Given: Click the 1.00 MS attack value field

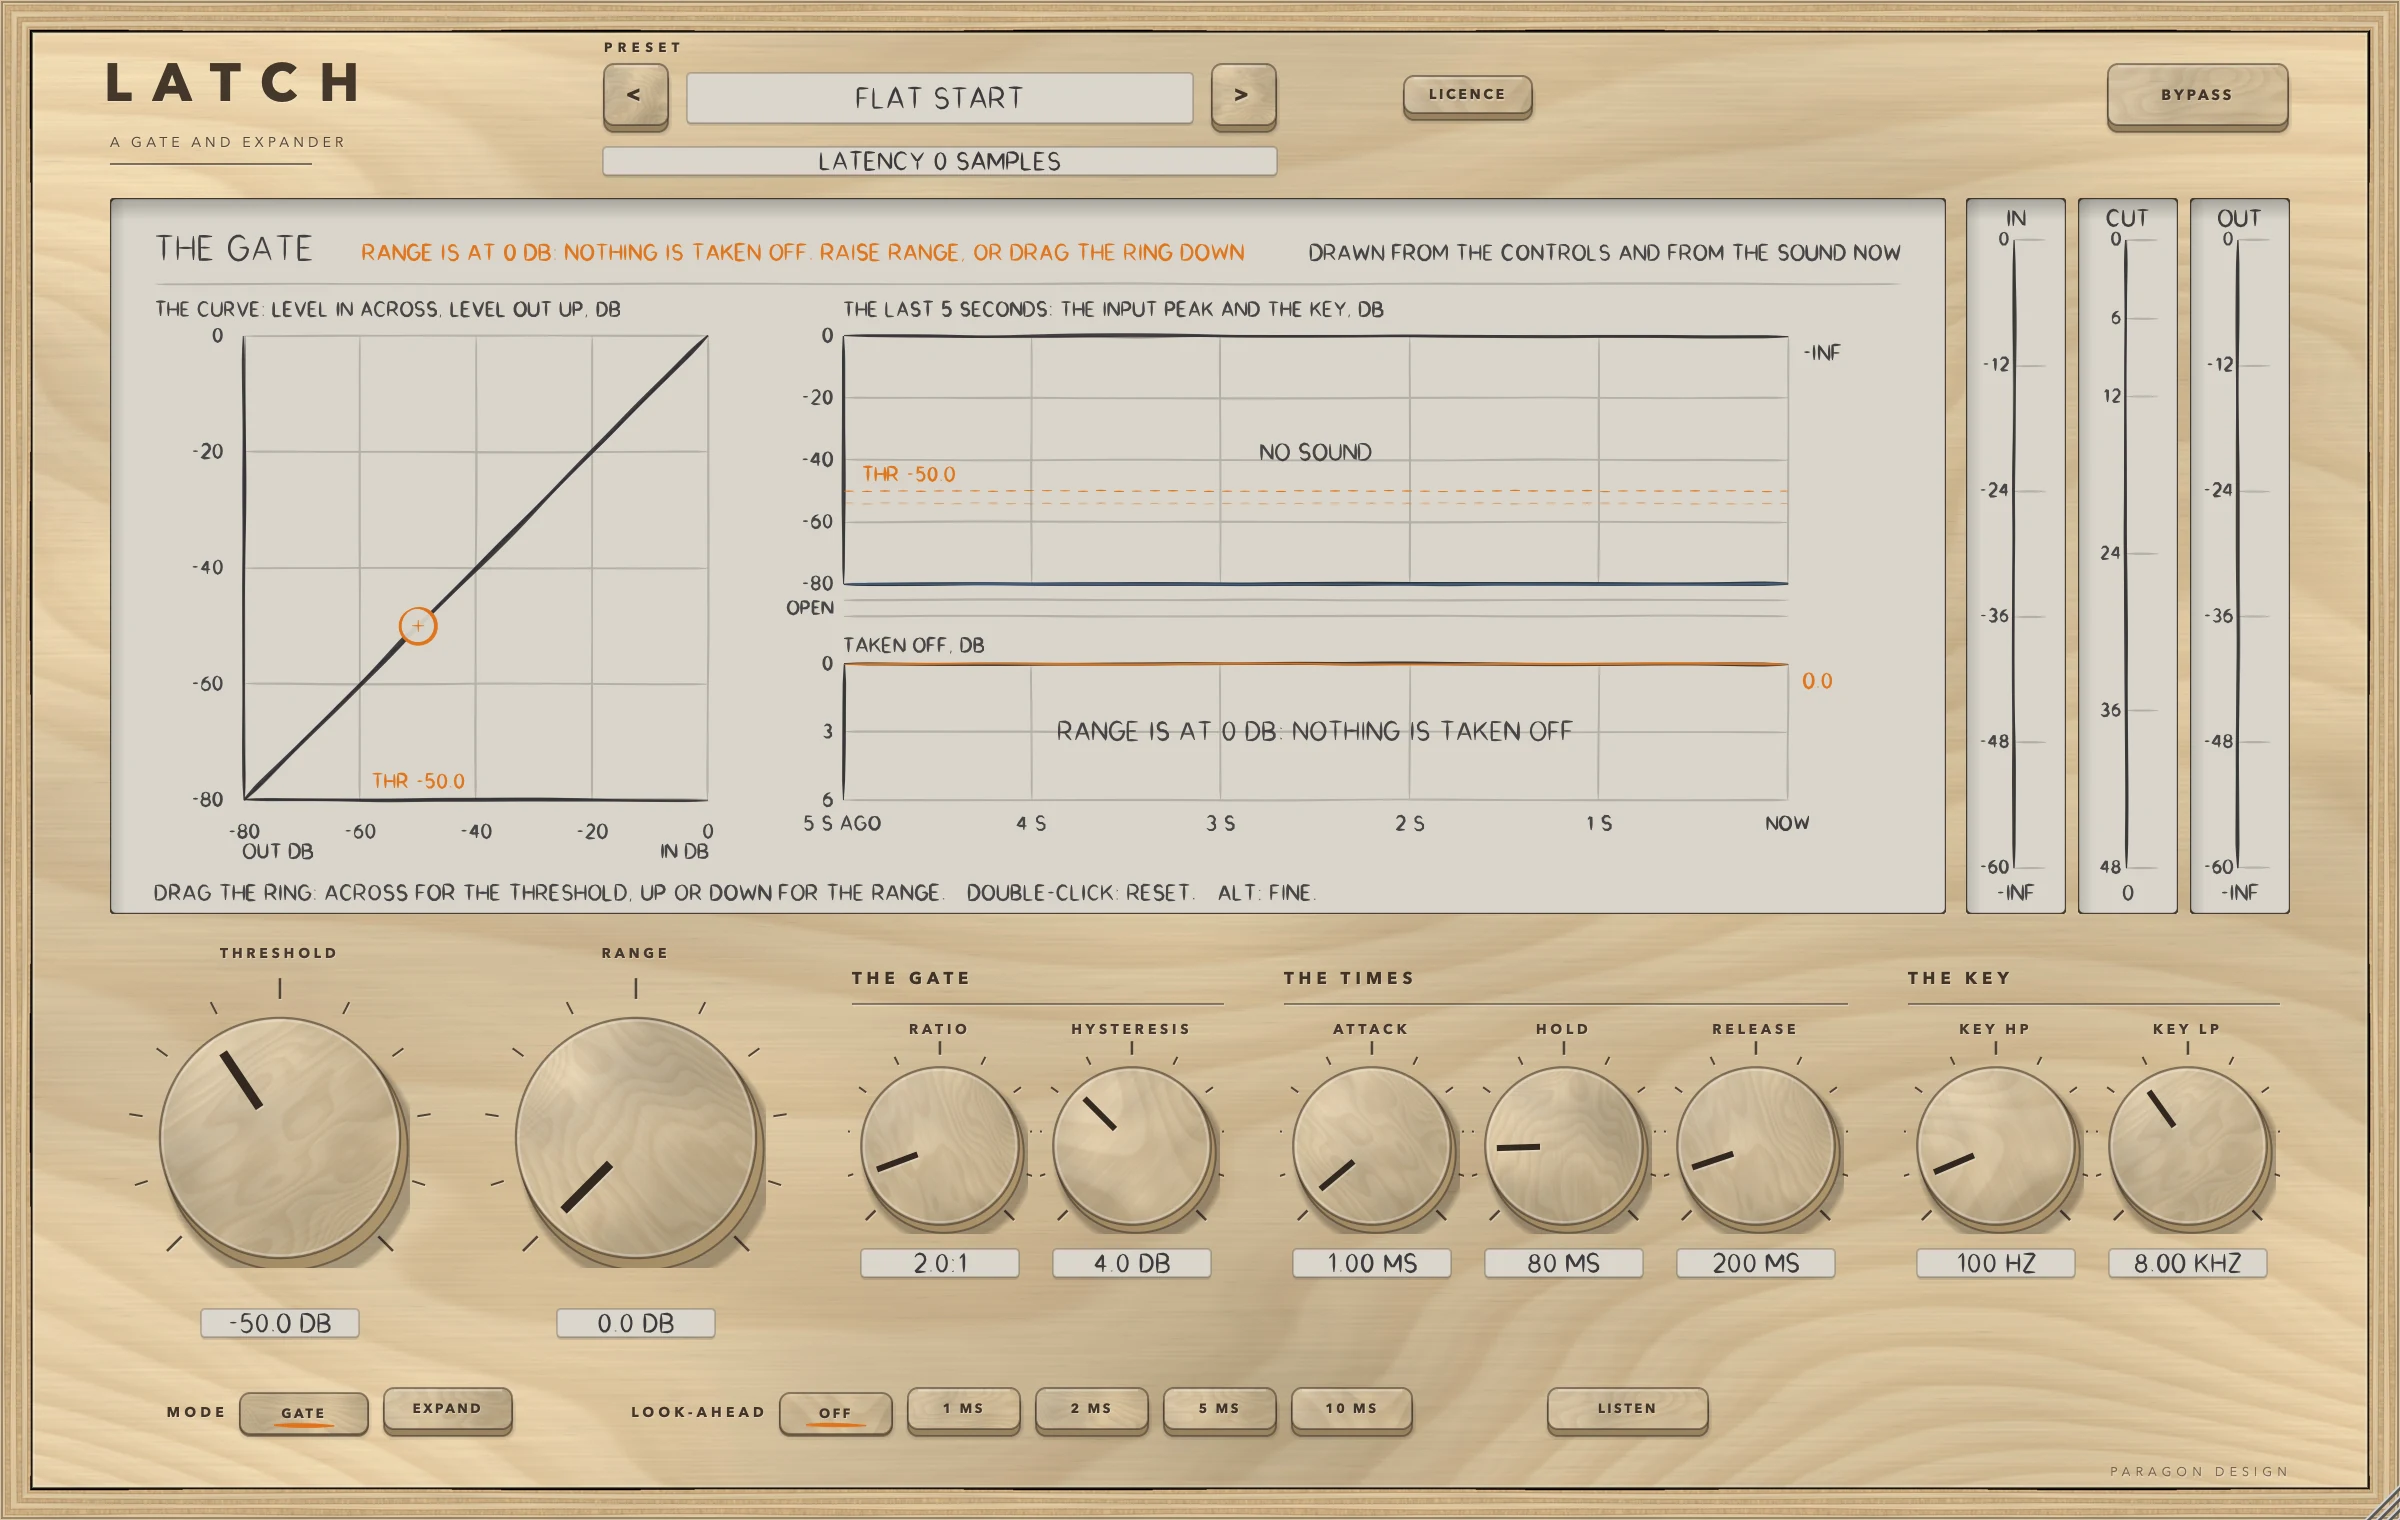Looking at the screenshot, I should [1372, 1263].
